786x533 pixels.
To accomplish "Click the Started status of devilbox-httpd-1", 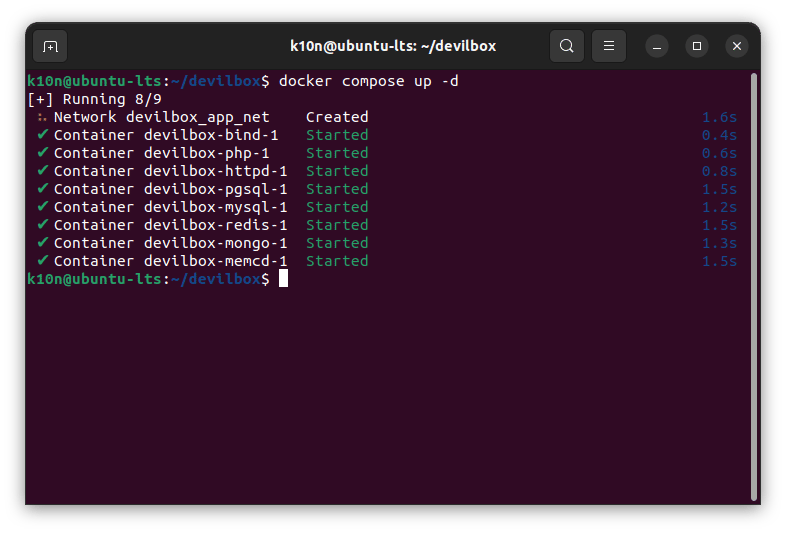I will [337, 171].
